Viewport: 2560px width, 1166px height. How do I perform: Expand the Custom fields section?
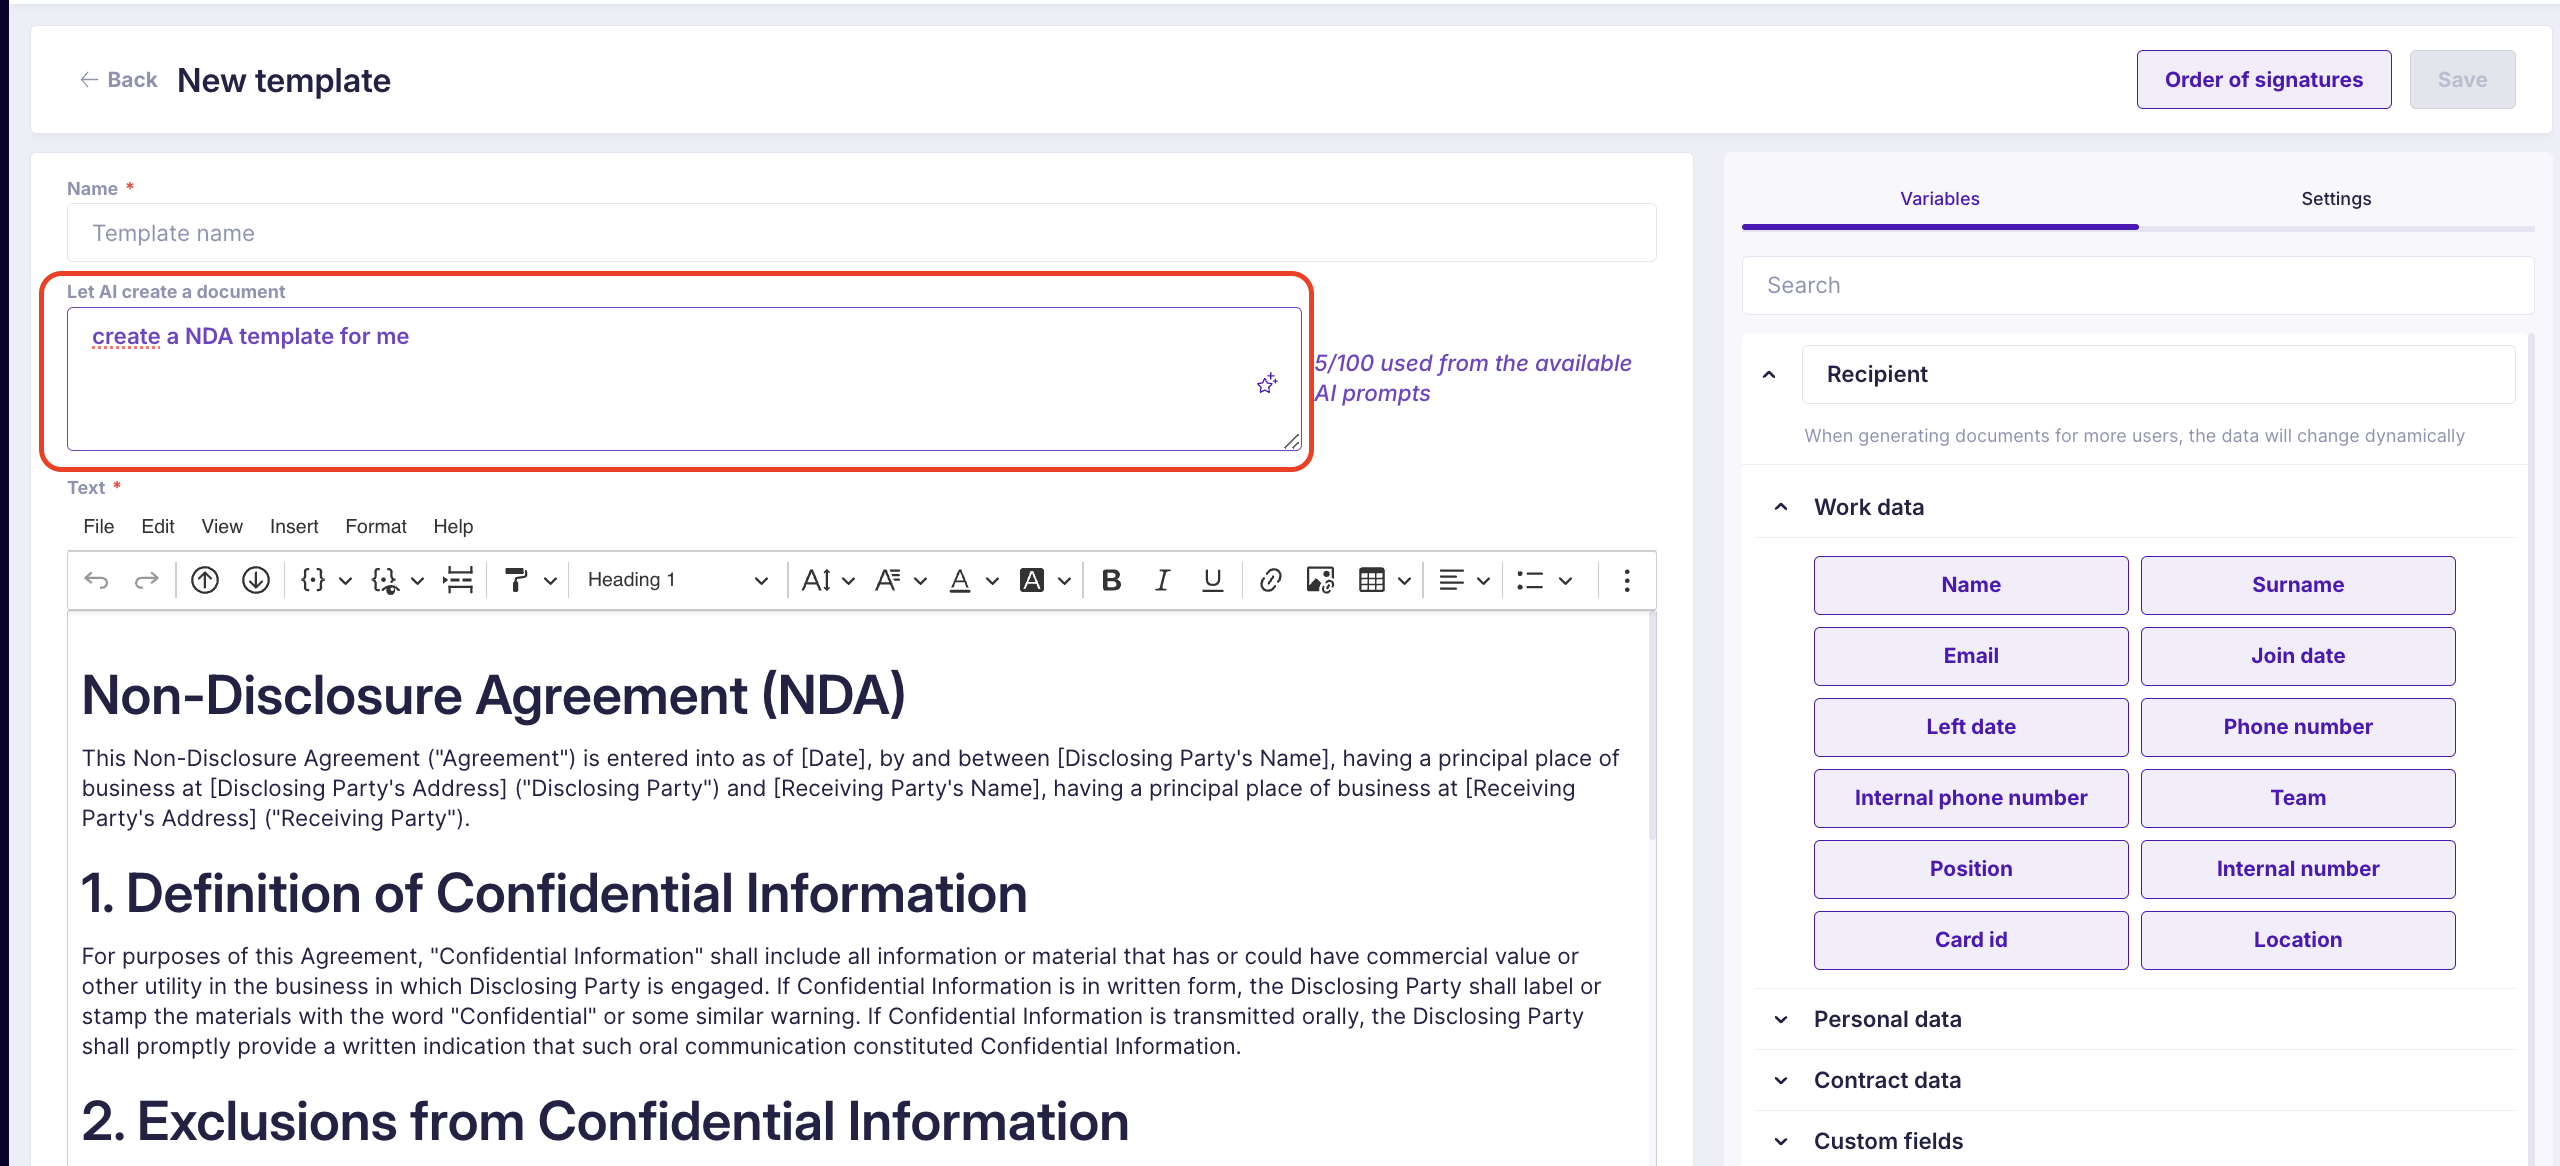[1781, 1141]
